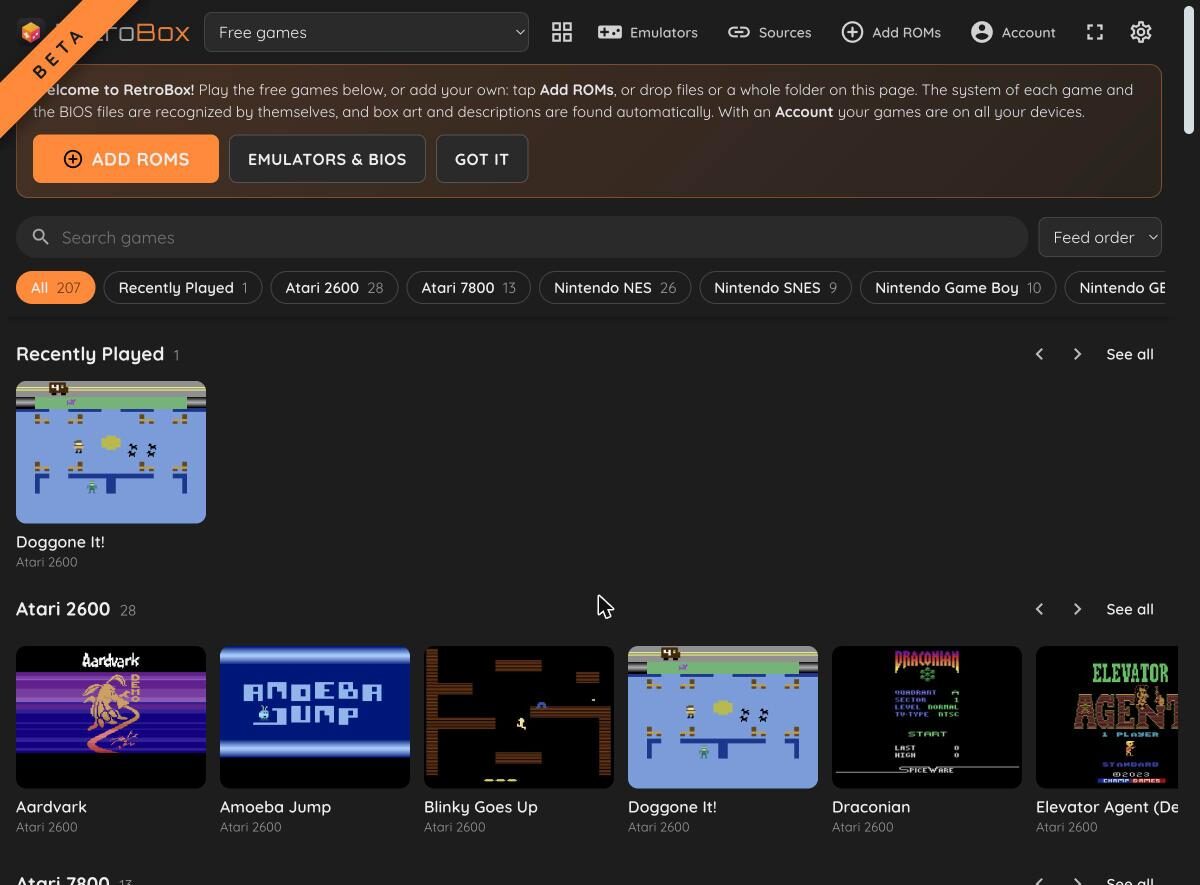This screenshot has width=1200, height=885.
Task: Open the Free games dropdown
Action: [366, 32]
